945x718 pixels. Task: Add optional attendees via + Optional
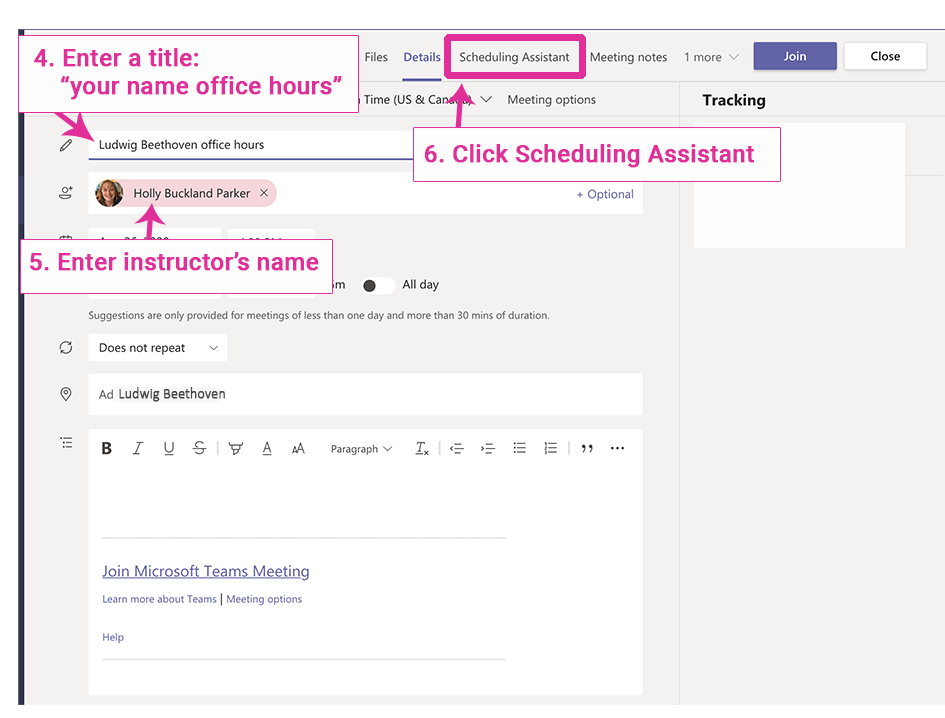[x=604, y=194]
